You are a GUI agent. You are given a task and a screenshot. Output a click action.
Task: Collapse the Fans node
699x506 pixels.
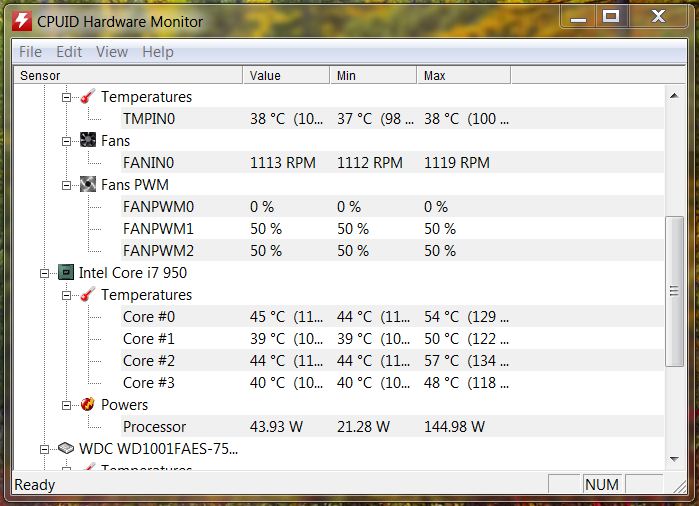pos(66,141)
